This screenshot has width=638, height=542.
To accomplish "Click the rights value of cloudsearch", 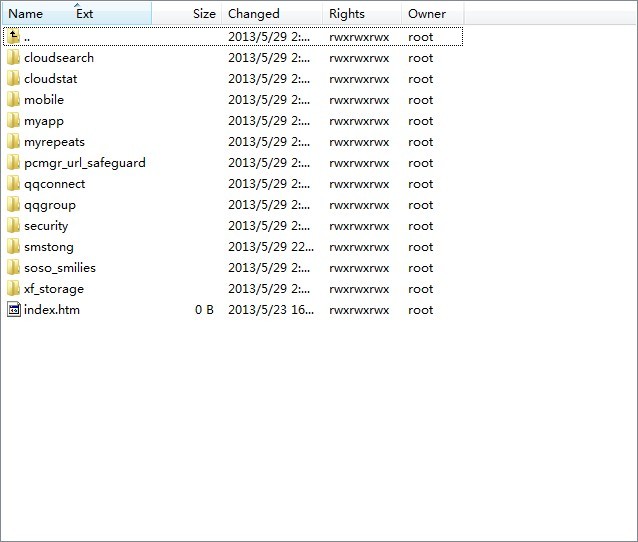I will pos(359,58).
